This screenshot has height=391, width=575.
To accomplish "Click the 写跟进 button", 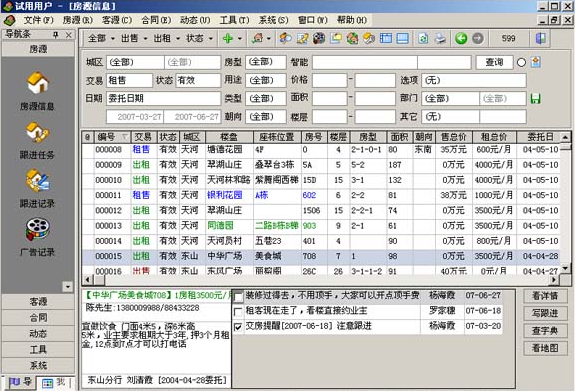I will pyautogui.click(x=545, y=313).
